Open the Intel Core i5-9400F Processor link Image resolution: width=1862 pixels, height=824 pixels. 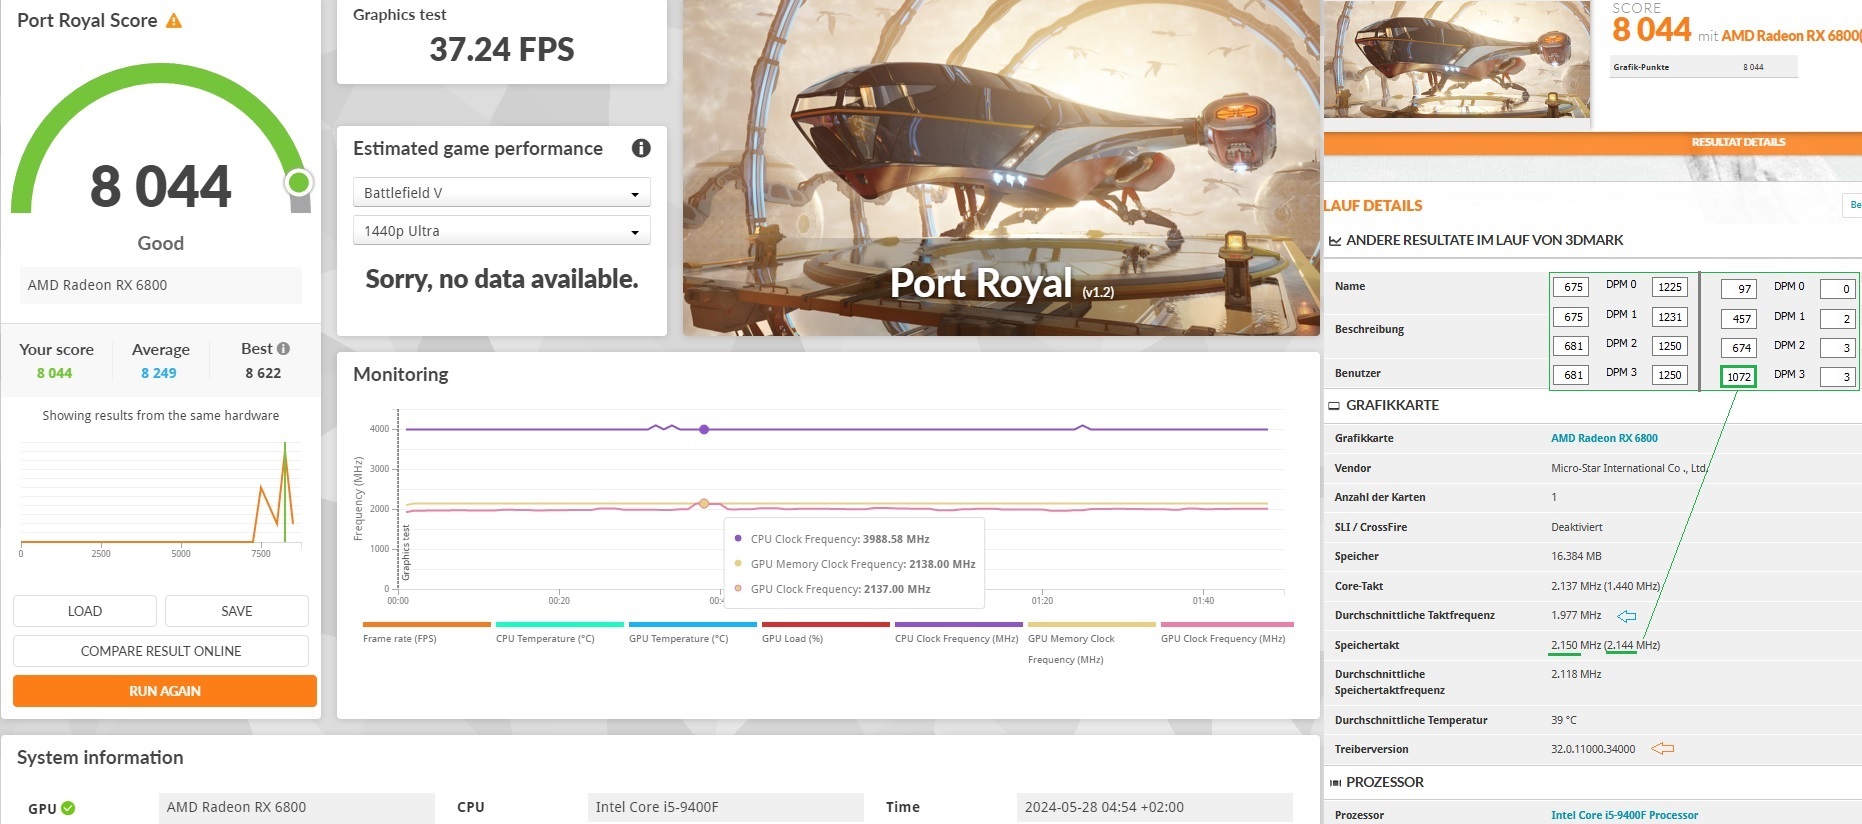[x=1624, y=815]
